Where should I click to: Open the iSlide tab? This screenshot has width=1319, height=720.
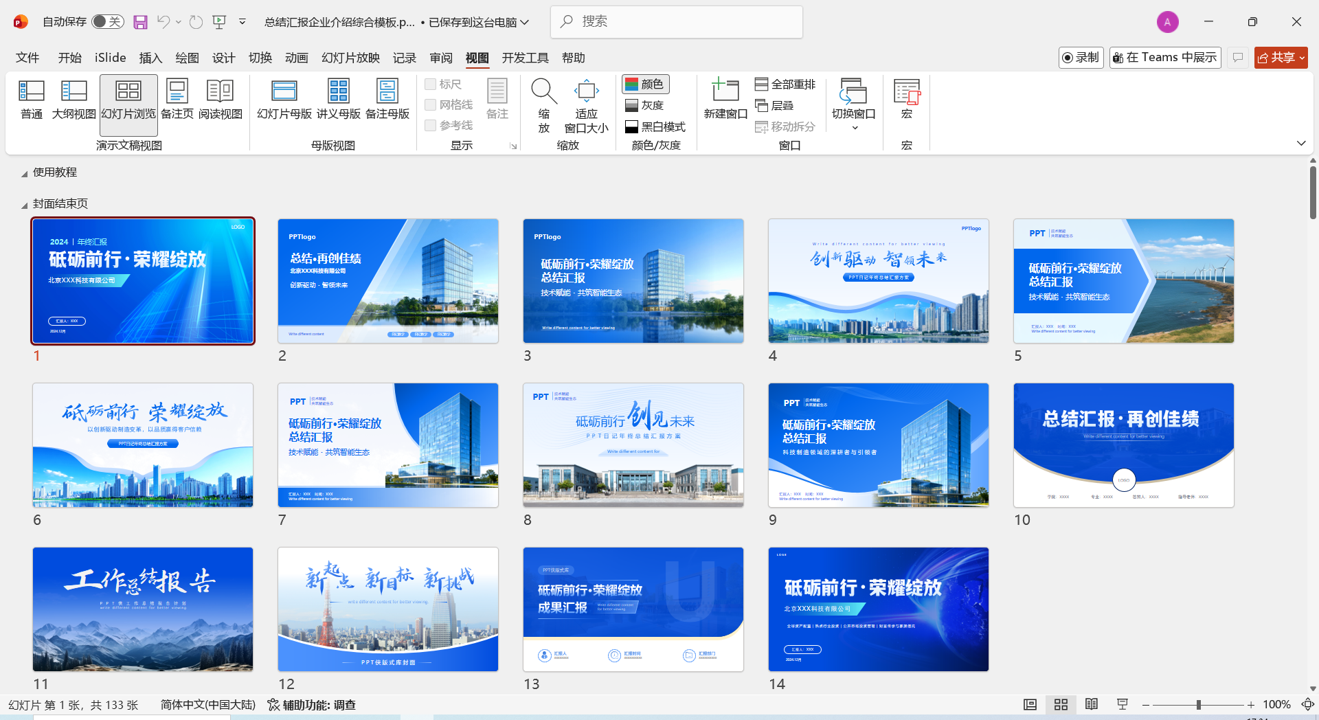110,58
